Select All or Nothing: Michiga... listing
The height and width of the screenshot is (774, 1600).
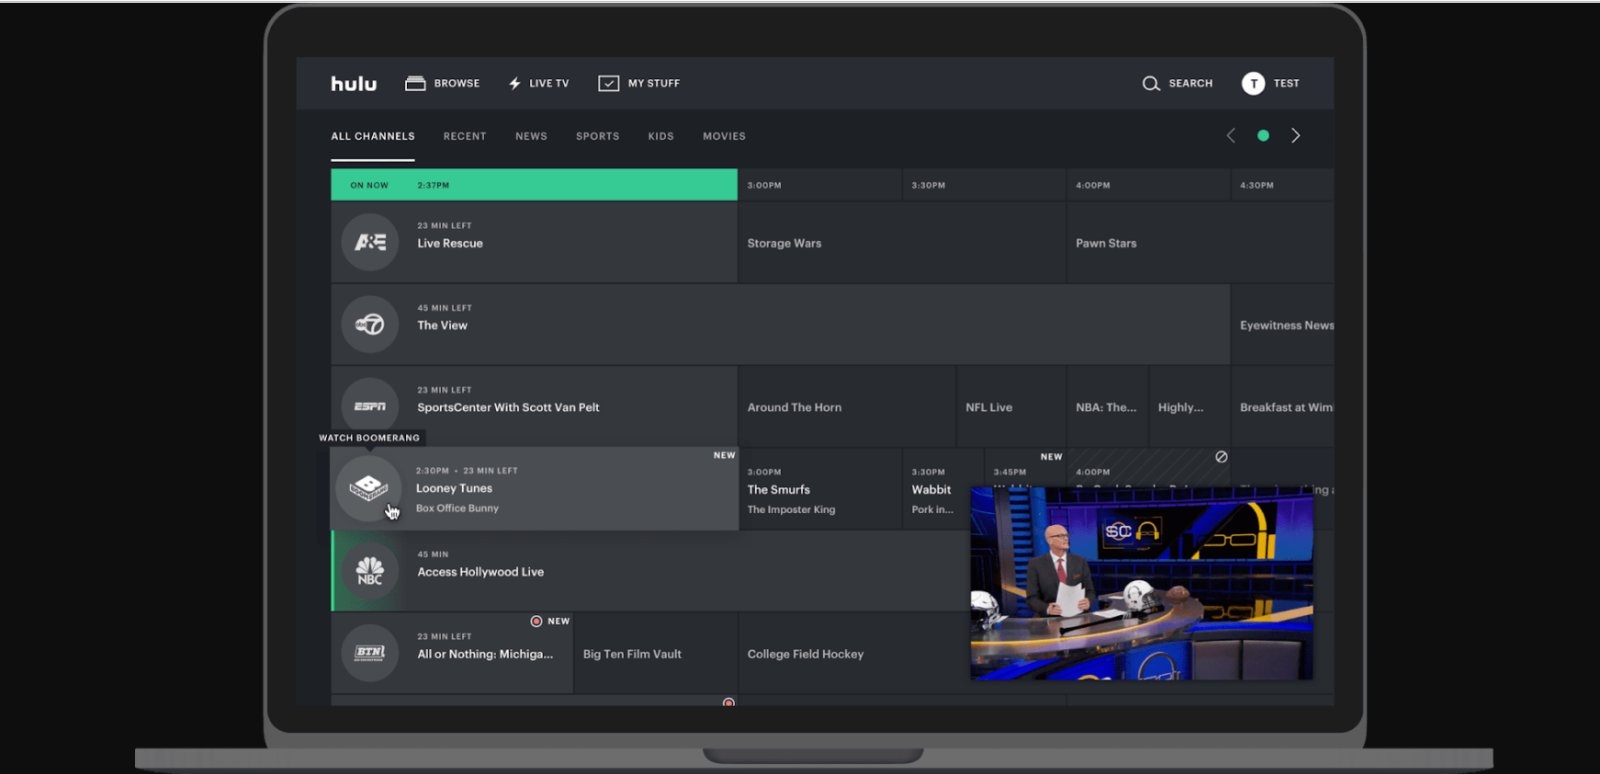tap(452, 653)
